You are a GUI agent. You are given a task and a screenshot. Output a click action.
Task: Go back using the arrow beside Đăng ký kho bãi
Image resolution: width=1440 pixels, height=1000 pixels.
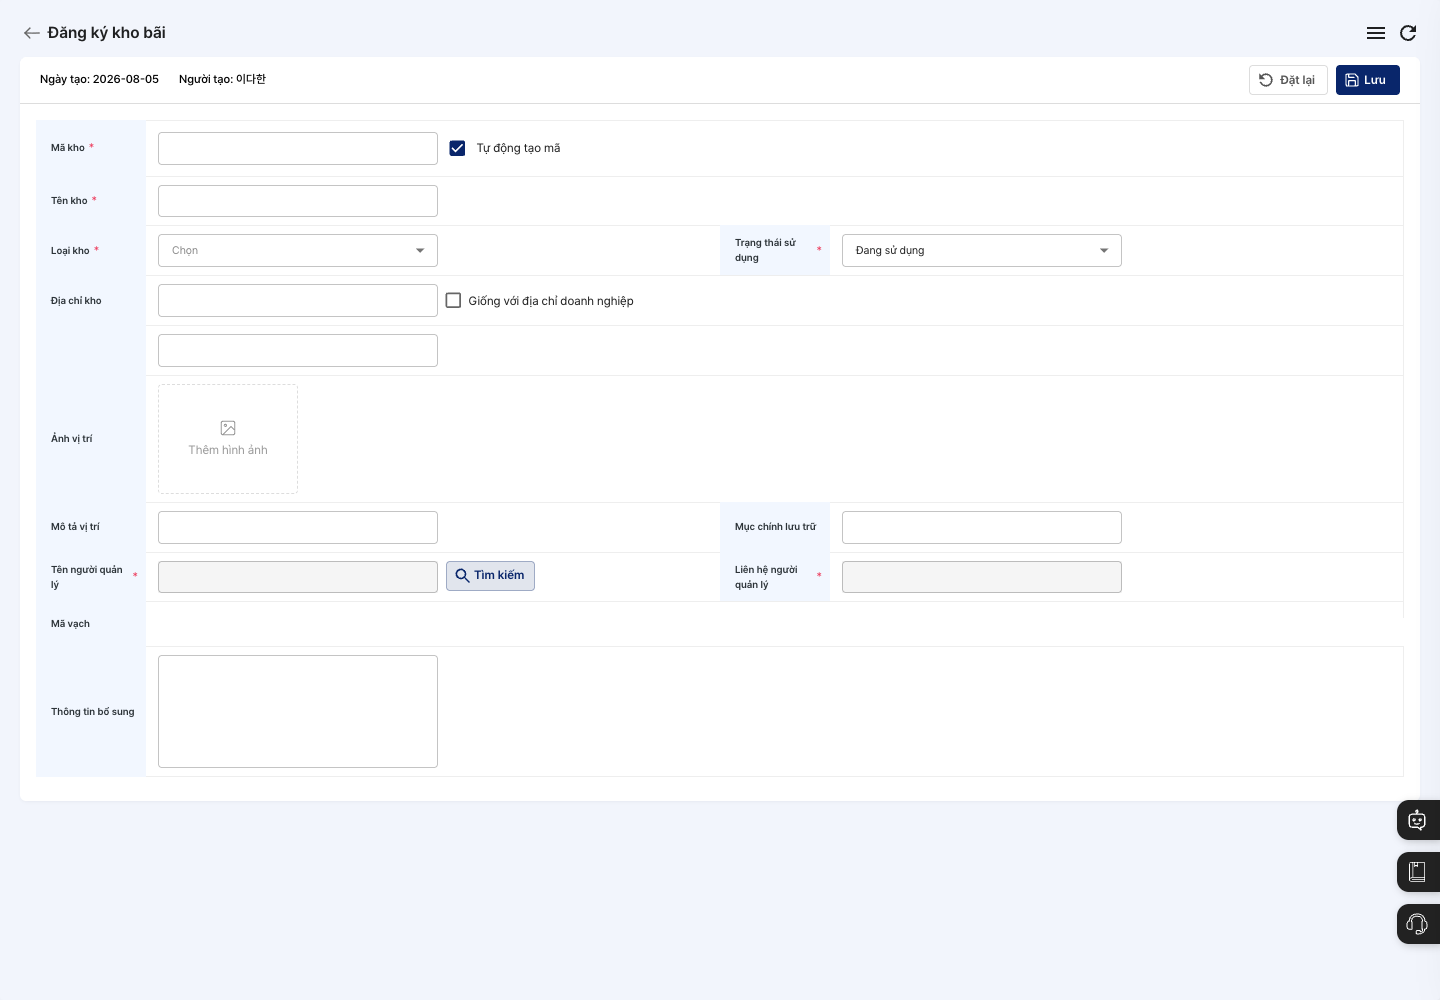pyautogui.click(x=32, y=33)
